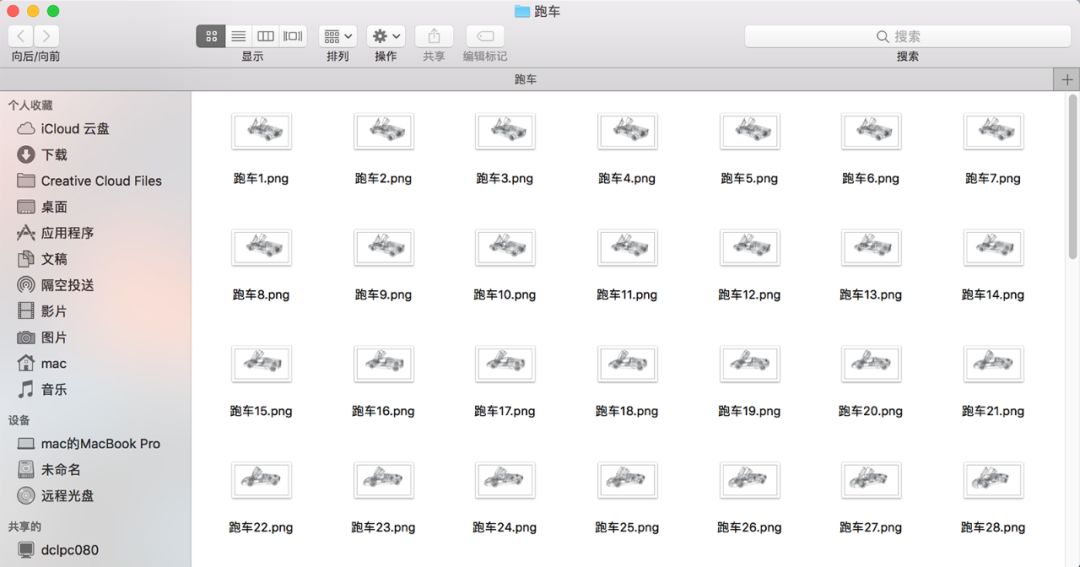The height and width of the screenshot is (567, 1080).
Task: Select mac的MacBook Pro device
Action: (89, 444)
